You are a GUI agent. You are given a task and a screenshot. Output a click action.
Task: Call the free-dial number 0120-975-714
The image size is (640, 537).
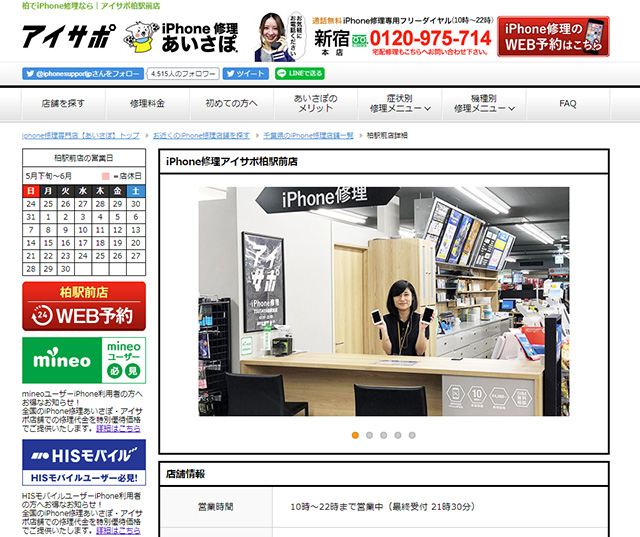[430, 38]
